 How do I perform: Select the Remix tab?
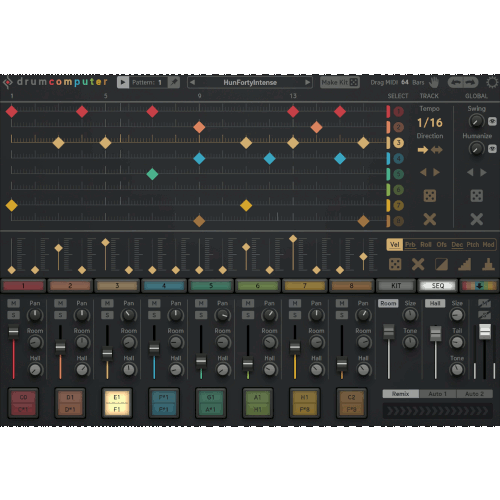(401, 394)
